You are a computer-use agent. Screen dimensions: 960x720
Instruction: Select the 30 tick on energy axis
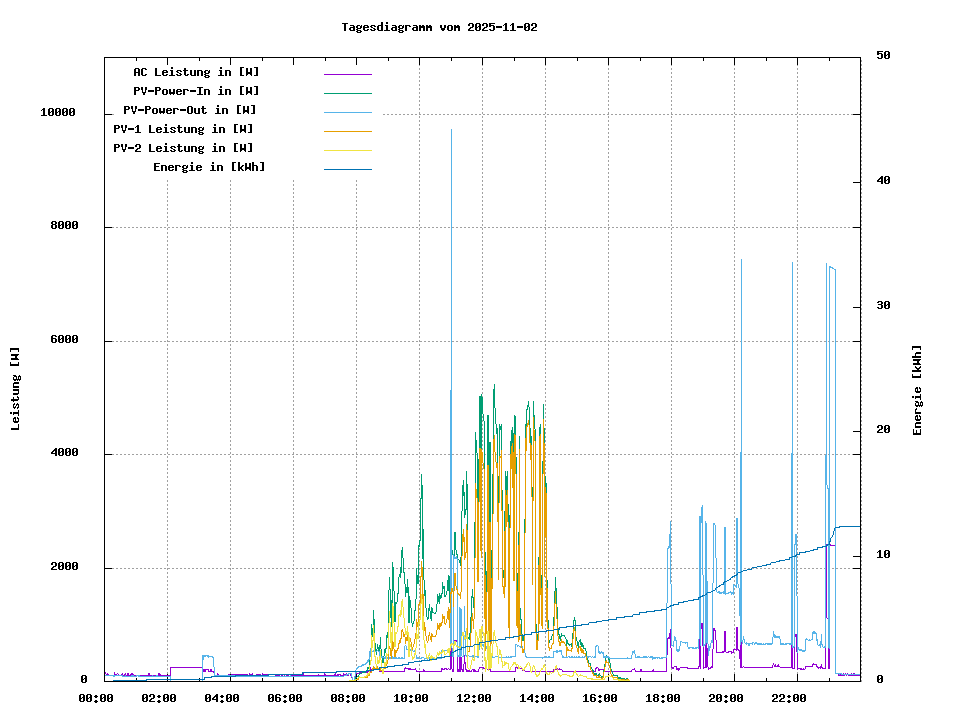[883, 306]
